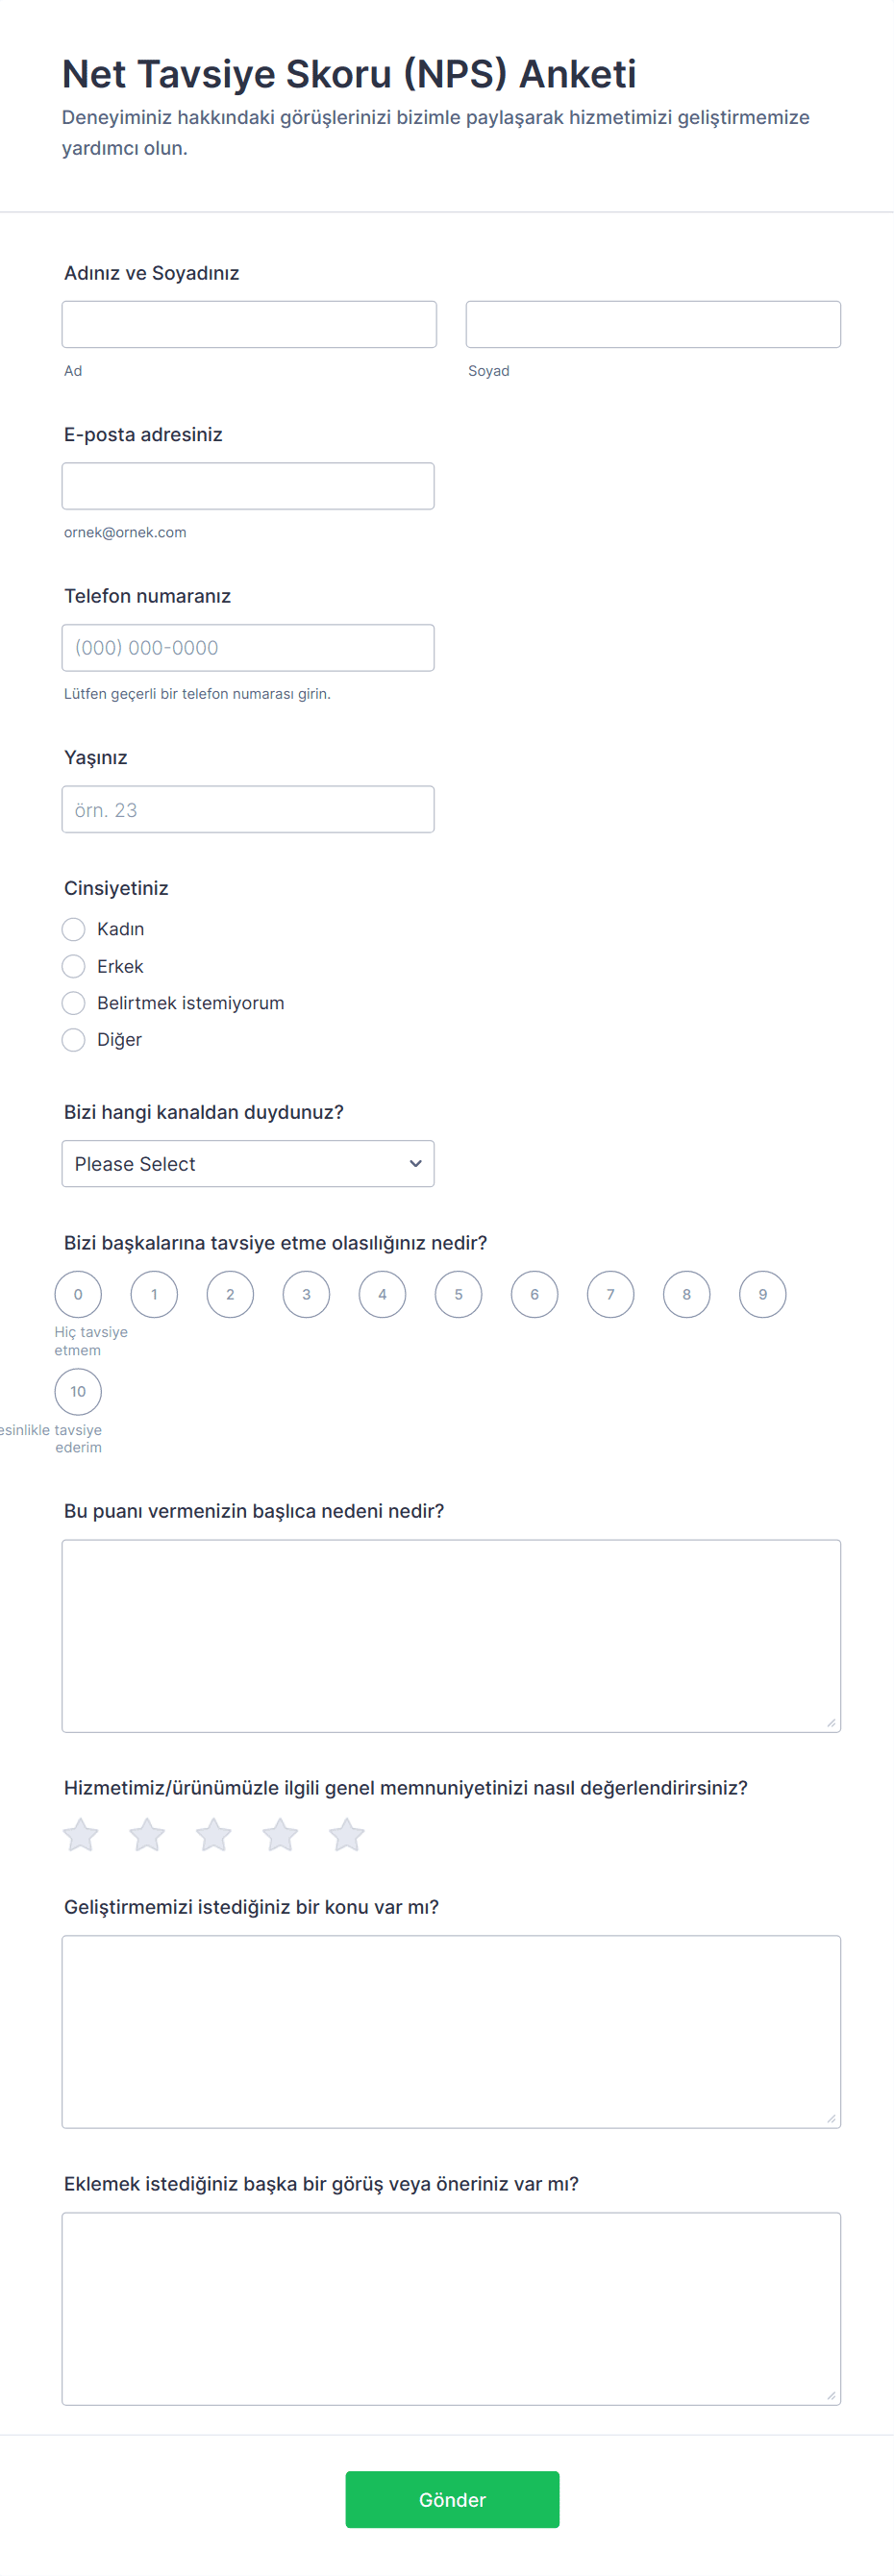Give a five-star satisfaction rating
Screen dimensions: 894x2576
(347, 1834)
